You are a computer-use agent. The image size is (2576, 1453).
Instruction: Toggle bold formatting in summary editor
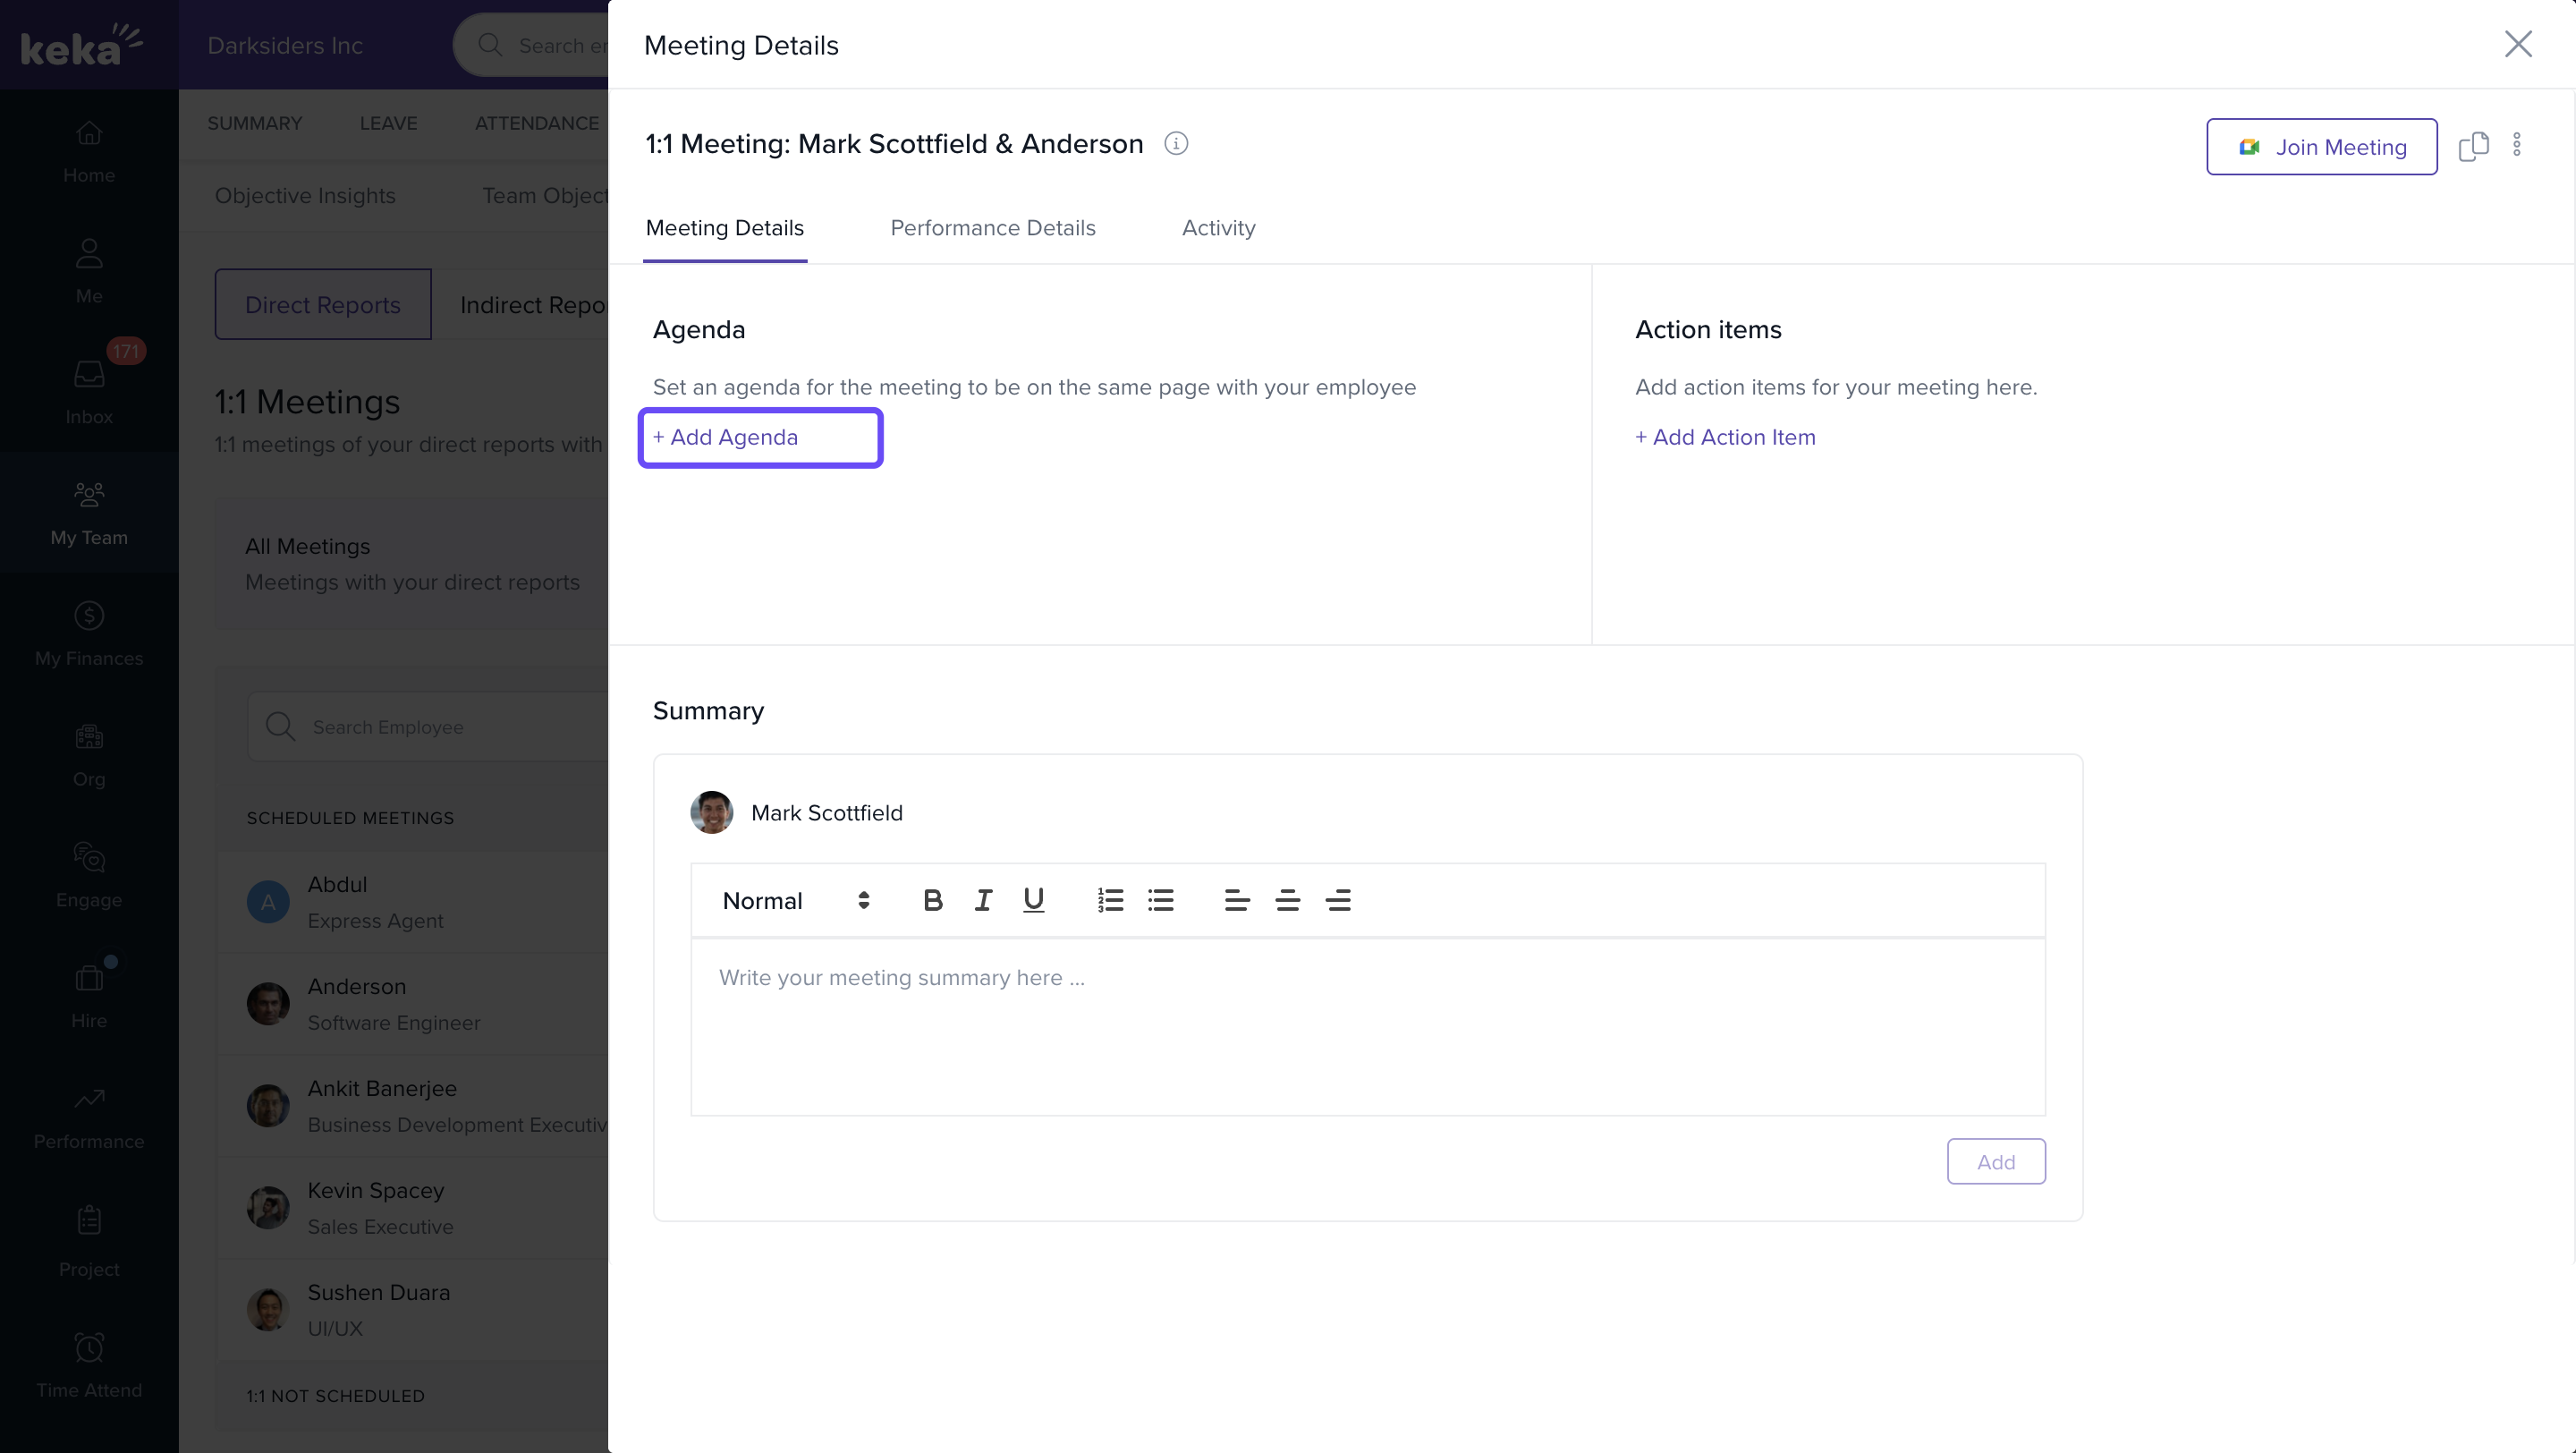click(x=932, y=900)
